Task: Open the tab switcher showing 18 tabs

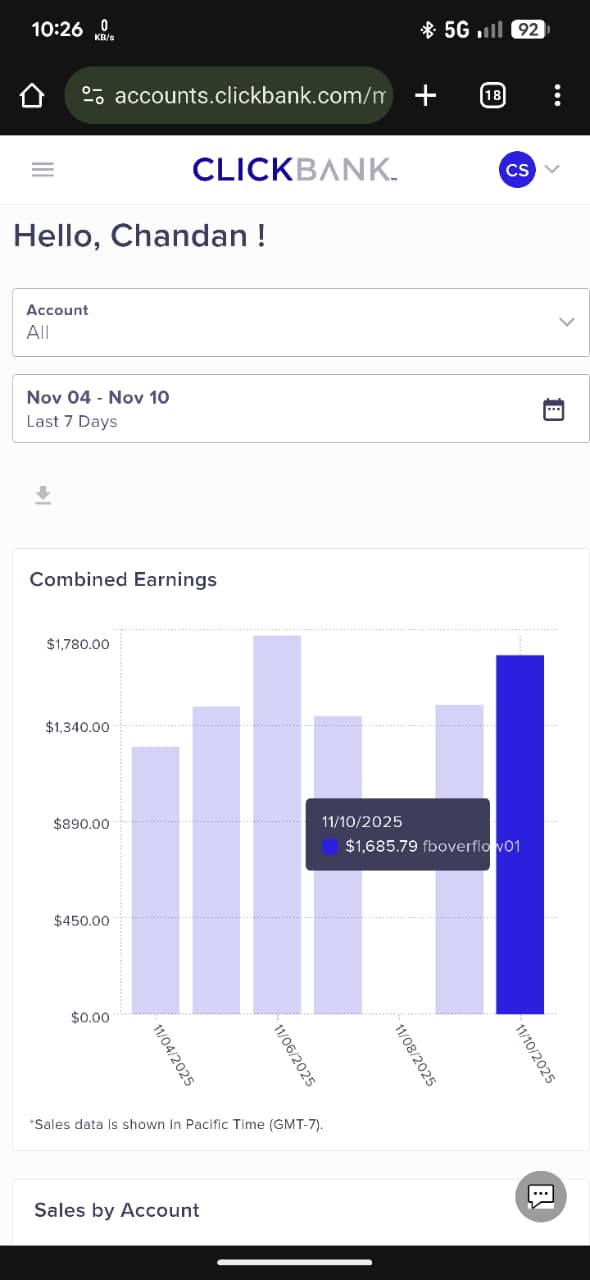Action: pos(492,95)
